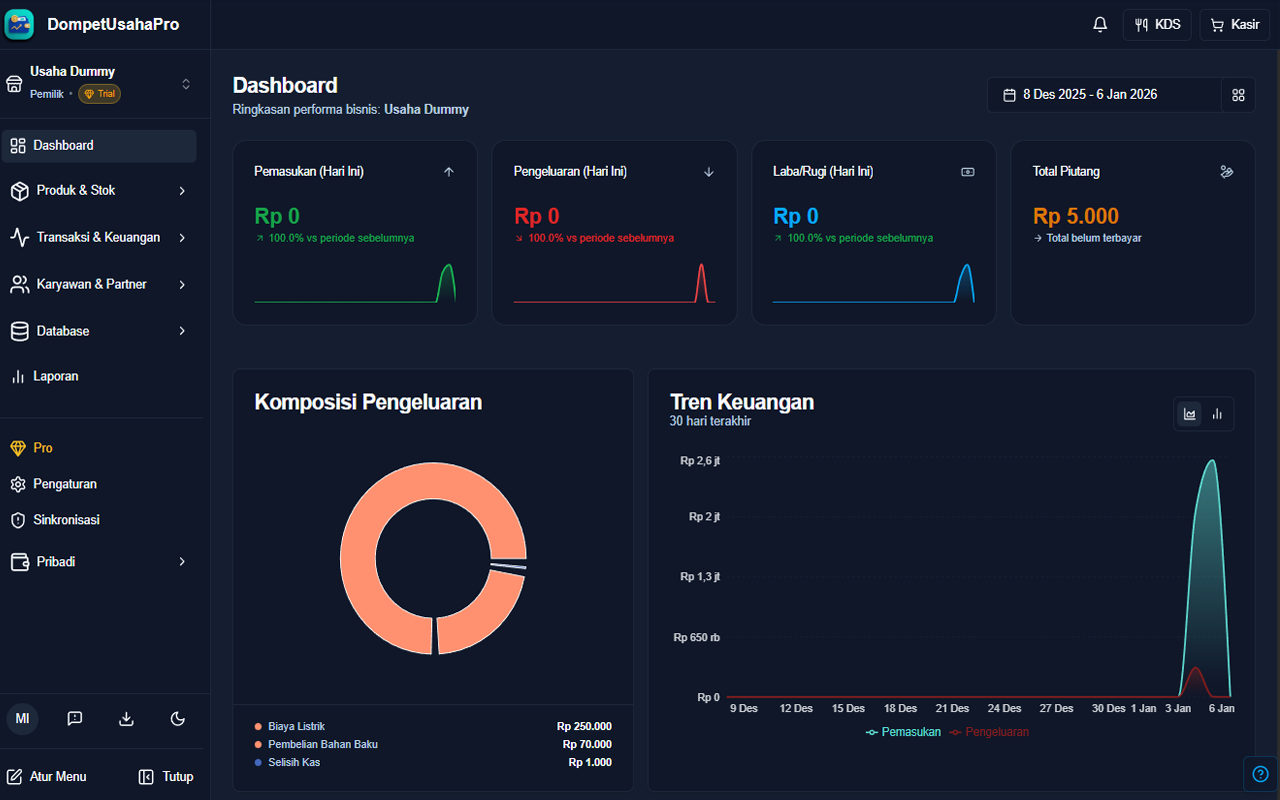Open the feedback chat icon
This screenshot has width=1280, height=800.
[x=74, y=718]
